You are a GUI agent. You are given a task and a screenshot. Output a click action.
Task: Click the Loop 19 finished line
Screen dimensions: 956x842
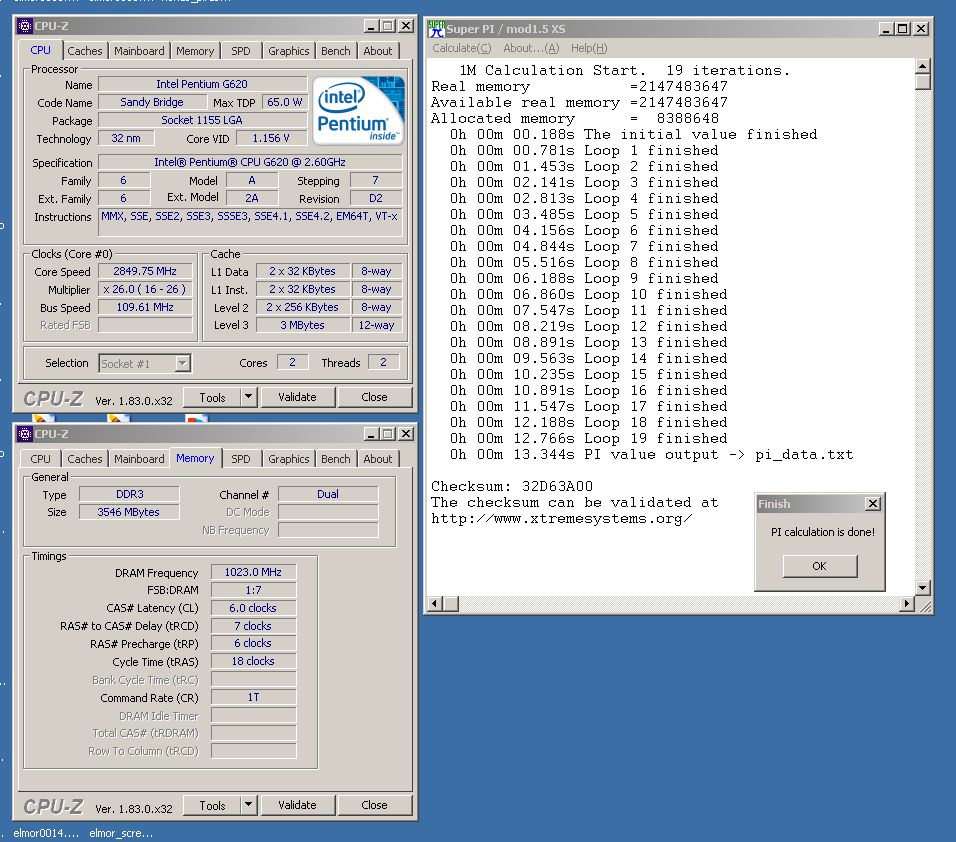[588, 438]
